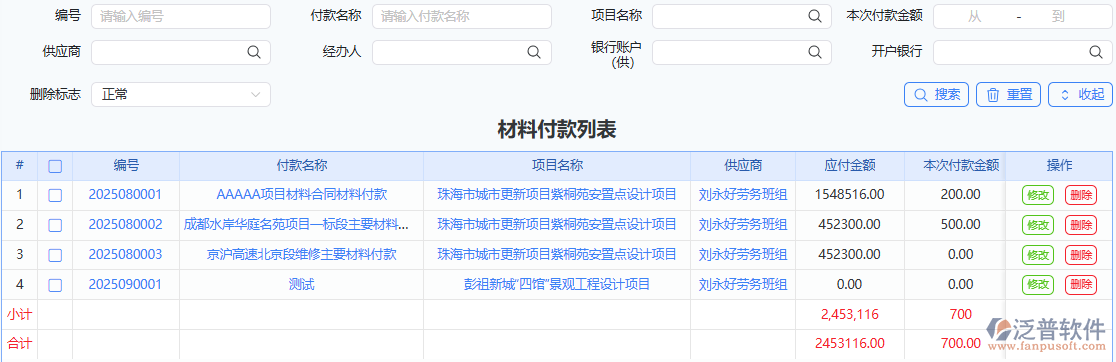Click total value 2453116.00
Screen dimensions: 1116x362
pyautogui.click(x=850, y=344)
